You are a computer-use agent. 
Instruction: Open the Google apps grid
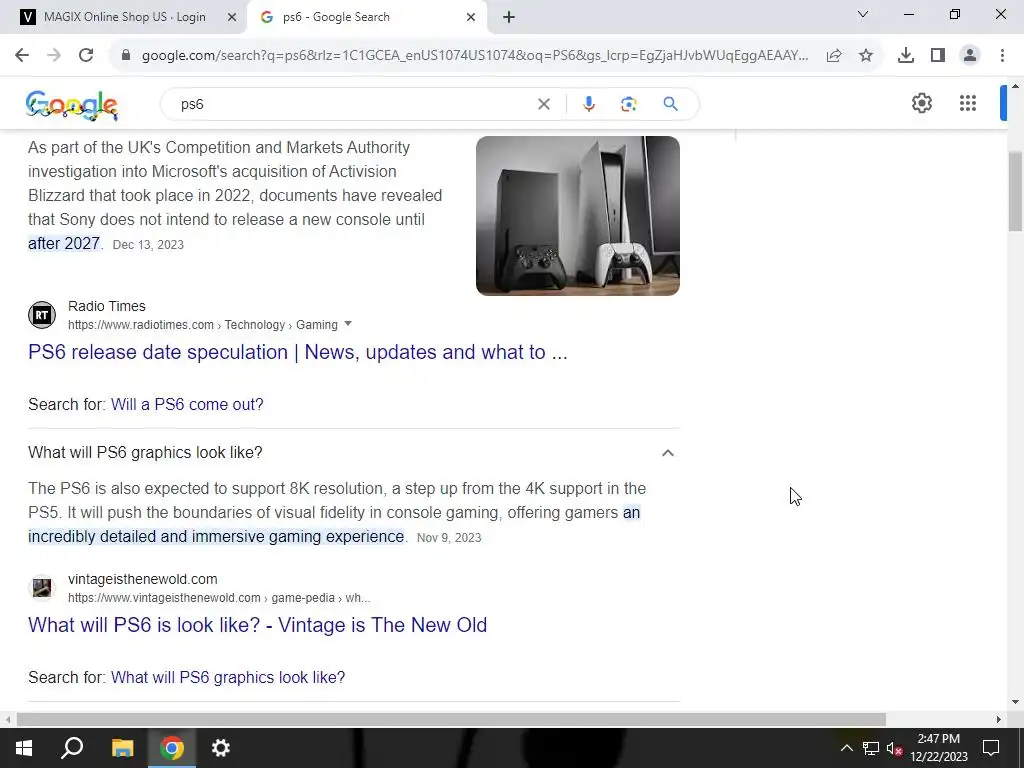point(968,103)
